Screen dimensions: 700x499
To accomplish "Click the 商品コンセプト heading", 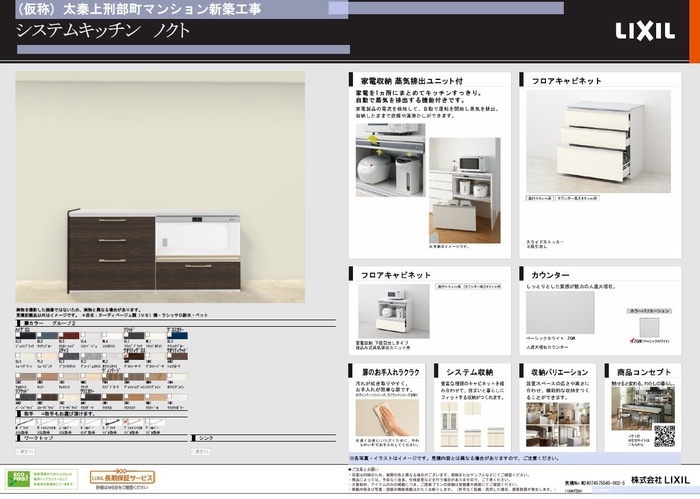I will pos(644,372).
